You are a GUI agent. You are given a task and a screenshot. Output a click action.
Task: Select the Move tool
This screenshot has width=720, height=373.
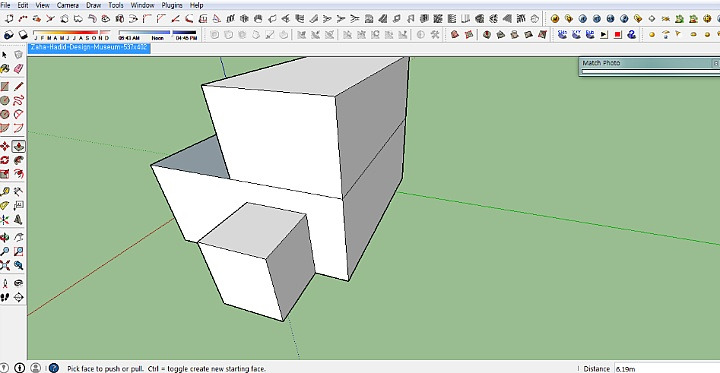[5, 147]
